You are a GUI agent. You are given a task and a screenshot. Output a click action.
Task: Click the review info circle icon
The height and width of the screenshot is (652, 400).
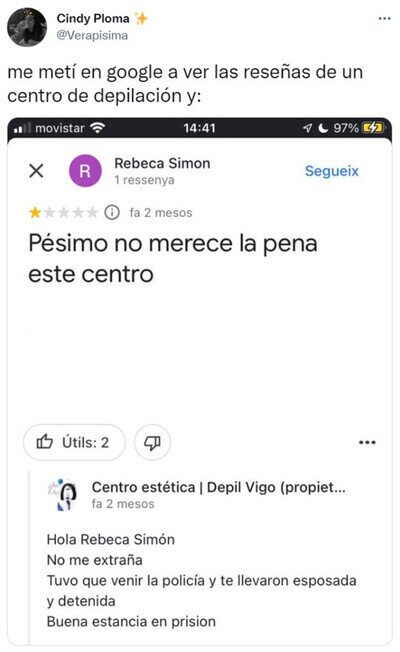pos(112,212)
